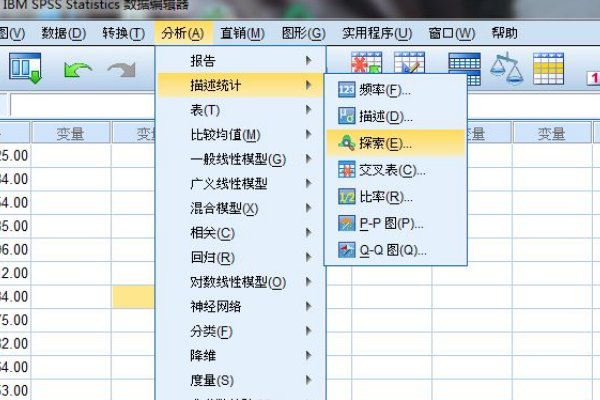Expand the 比较均值(M) submenu arrow

[x=308, y=134]
